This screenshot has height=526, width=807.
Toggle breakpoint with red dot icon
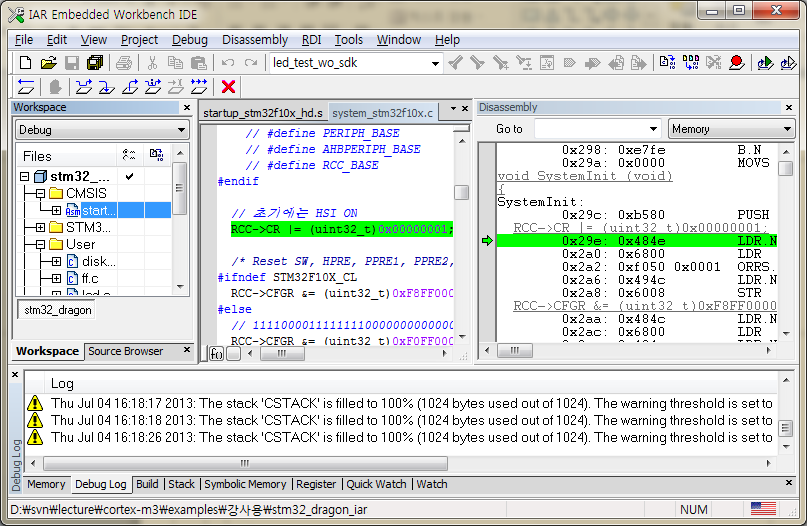pos(737,63)
